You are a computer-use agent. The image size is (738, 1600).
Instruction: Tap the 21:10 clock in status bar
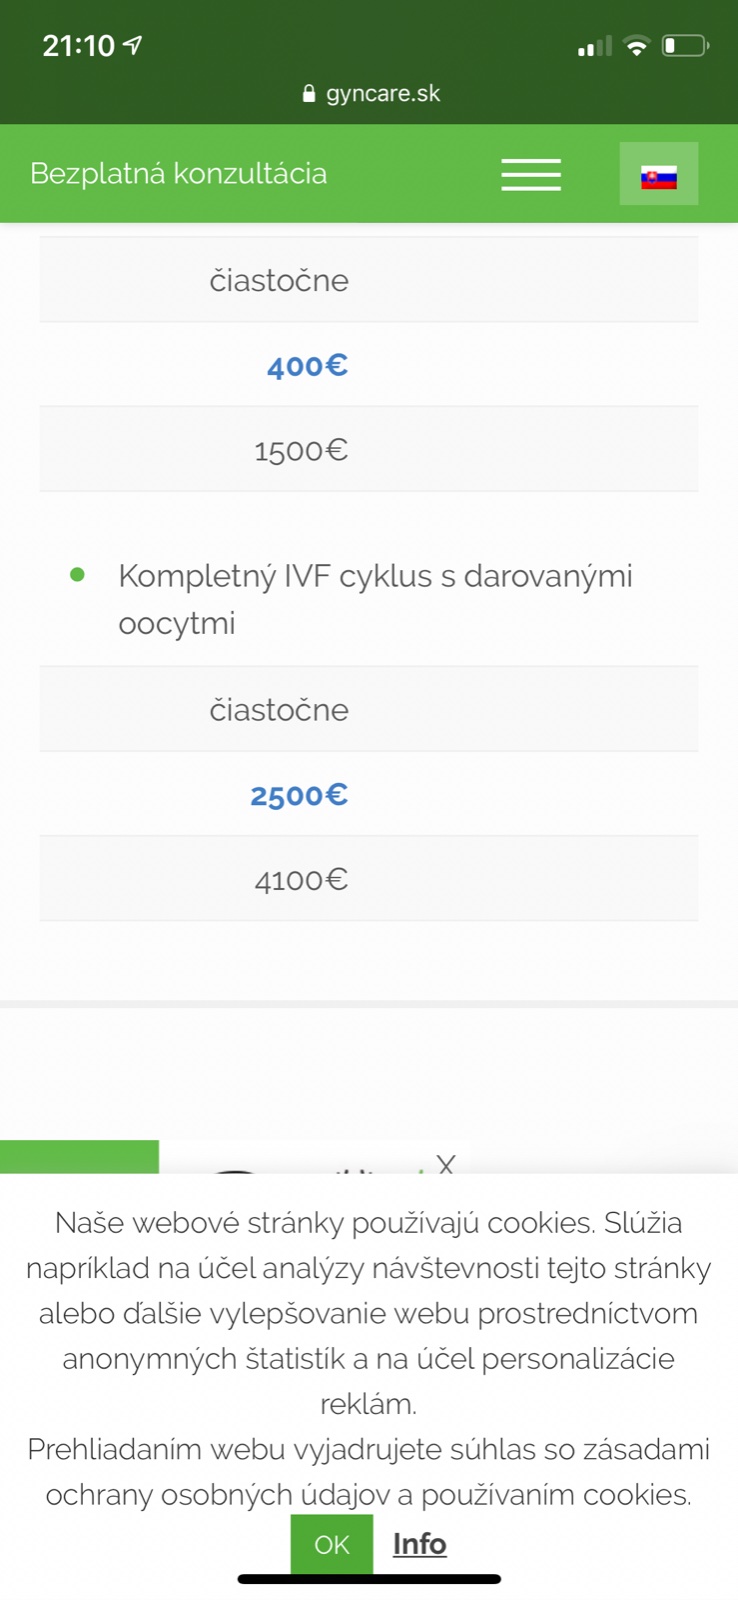click(x=78, y=46)
